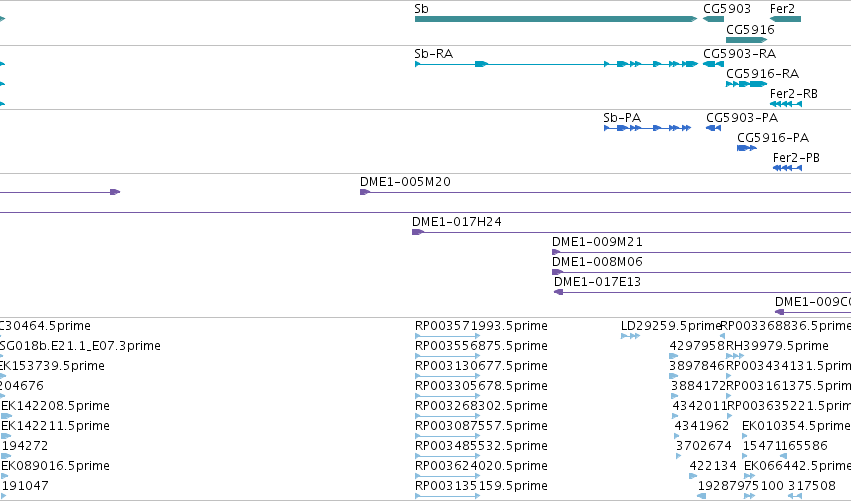Click the RP003135159.5prime EST arrow
Image resolution: width=851 pixels, height=501 pixels.
447,496
